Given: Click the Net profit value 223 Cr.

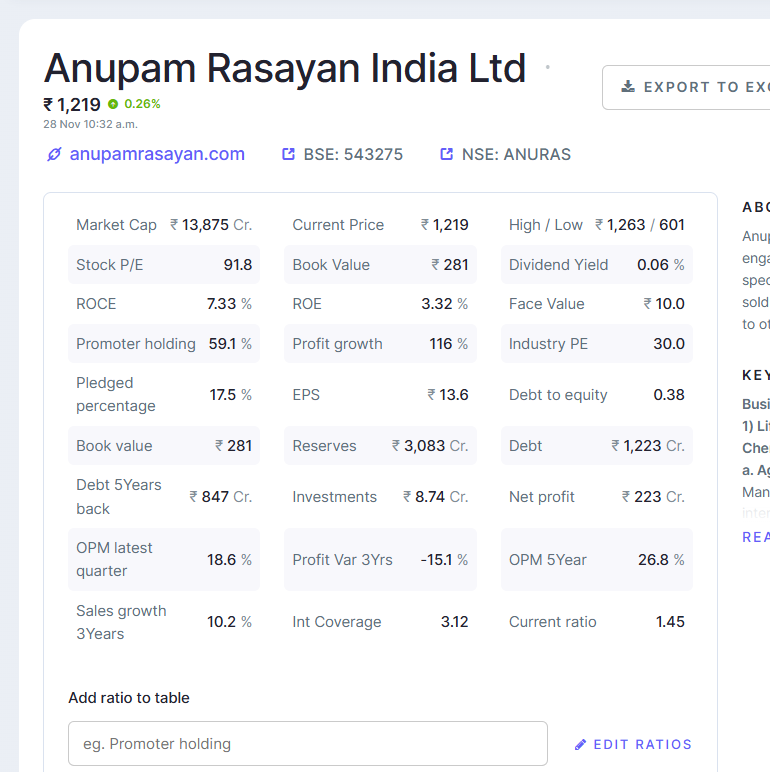Looking at the screenshot, I should pos(653,497).
